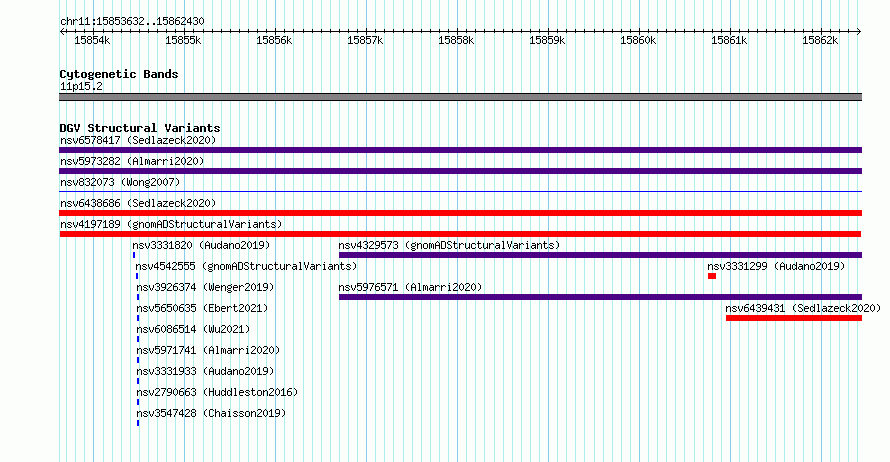Open nsv2790663 (Huddleston2016) label
Viewport: 890px width, 462px height.
pos(217,392)
